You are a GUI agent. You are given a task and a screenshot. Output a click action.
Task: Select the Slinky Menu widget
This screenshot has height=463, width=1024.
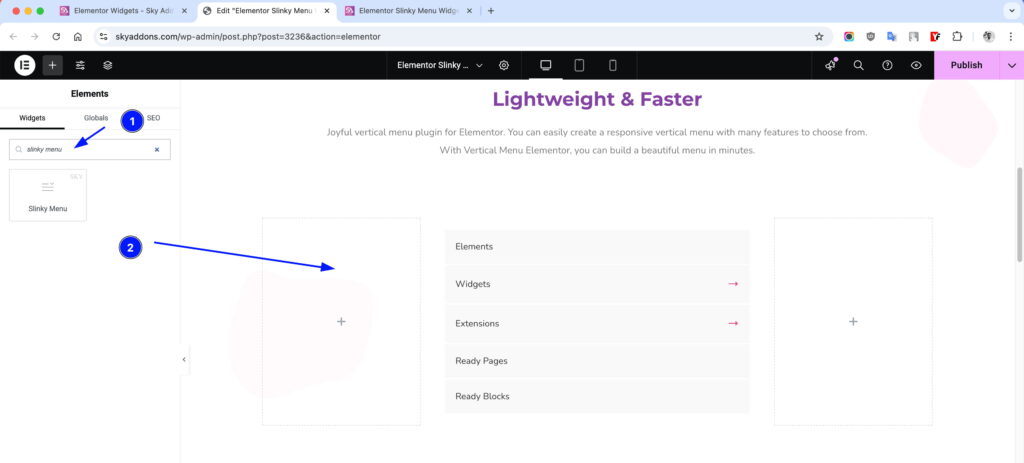48,195
